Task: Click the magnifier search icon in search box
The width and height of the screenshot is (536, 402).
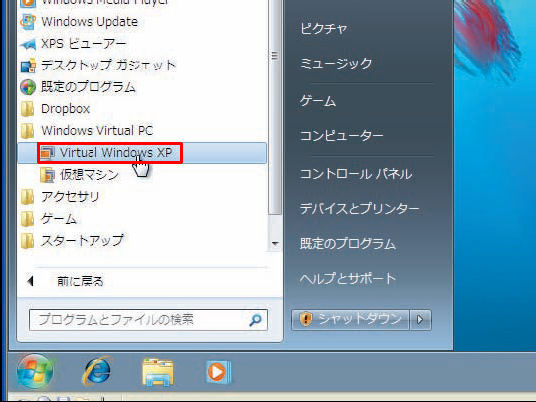Action: pyautogui.click(x=255, y=320)
